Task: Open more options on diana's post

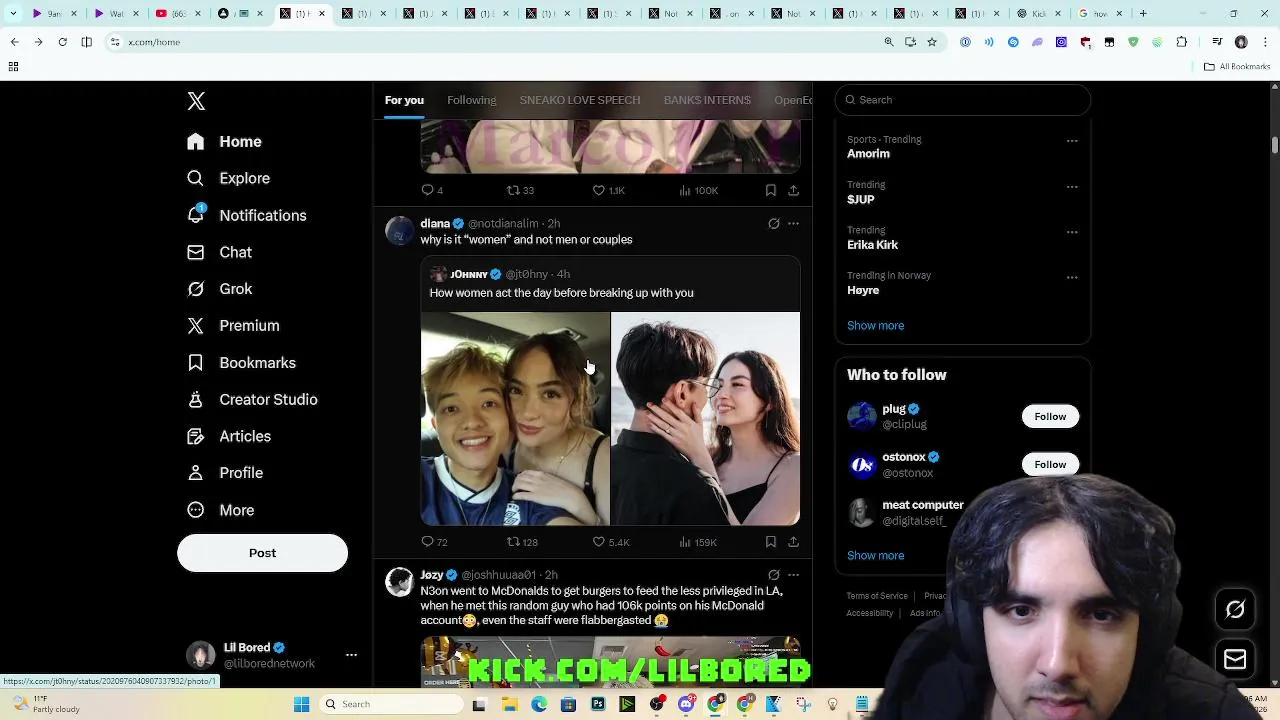Action: click(x=793, y=224)
